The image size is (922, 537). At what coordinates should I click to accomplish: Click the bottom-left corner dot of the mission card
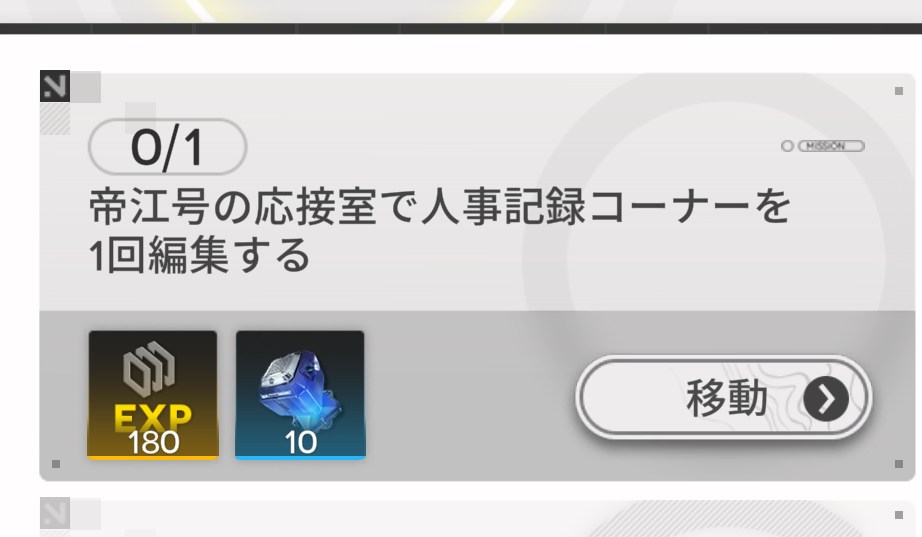(x=56, y=464)
